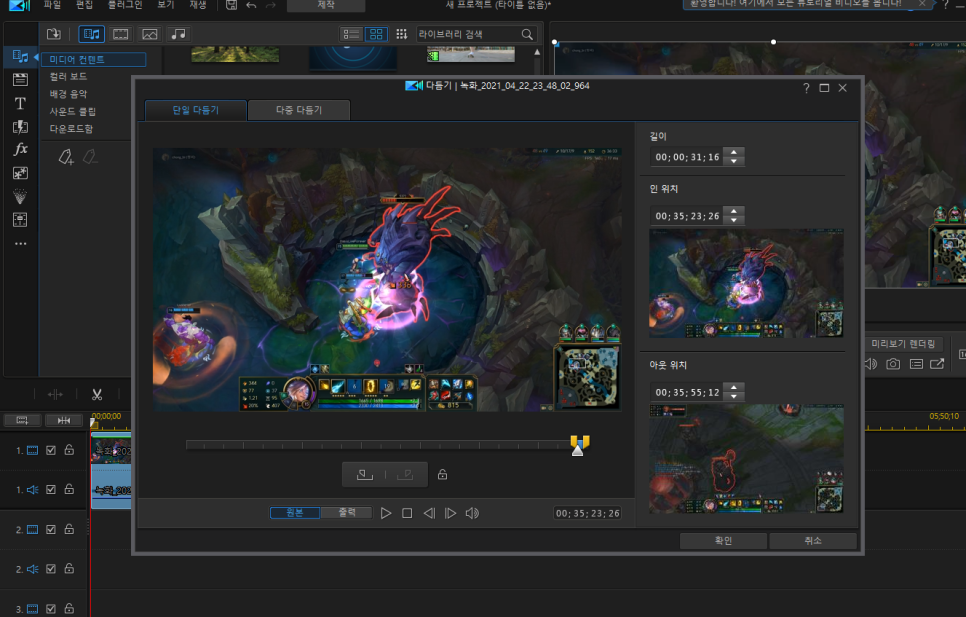966x617 pixels.
Task: Lock audio track 1
Action: coord(69,490)
